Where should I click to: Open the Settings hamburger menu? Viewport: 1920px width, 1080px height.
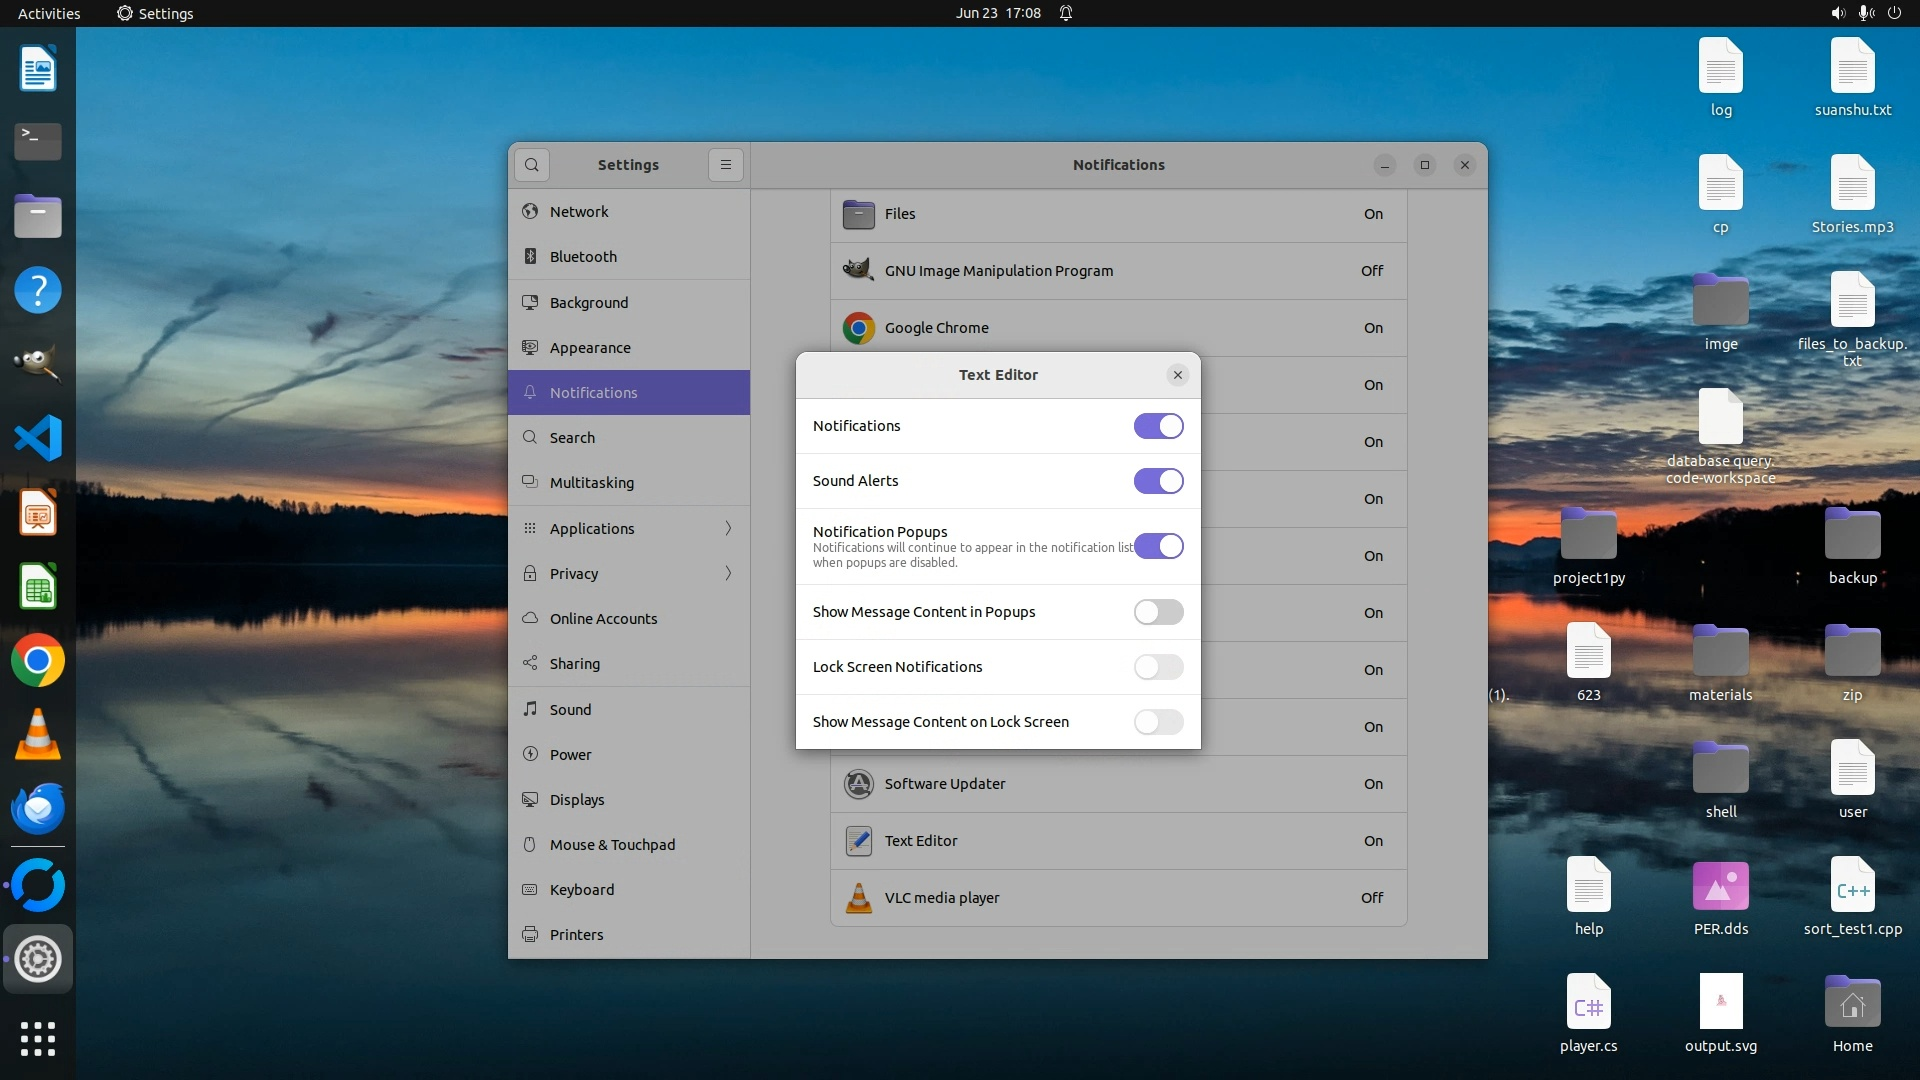point(726,165)
